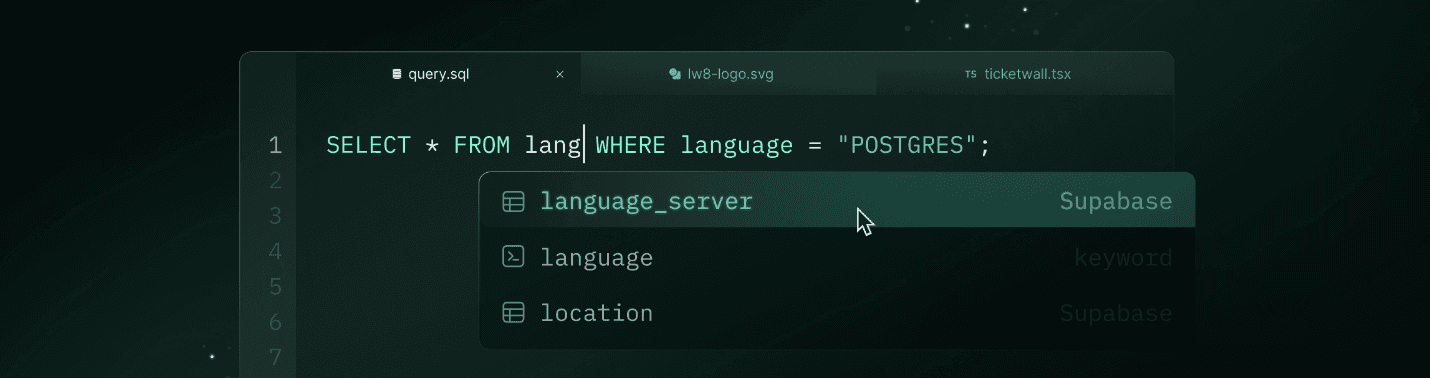
Task: Click the table icon beside language_server
Action: pyautogui.click(x=513, y=201)
